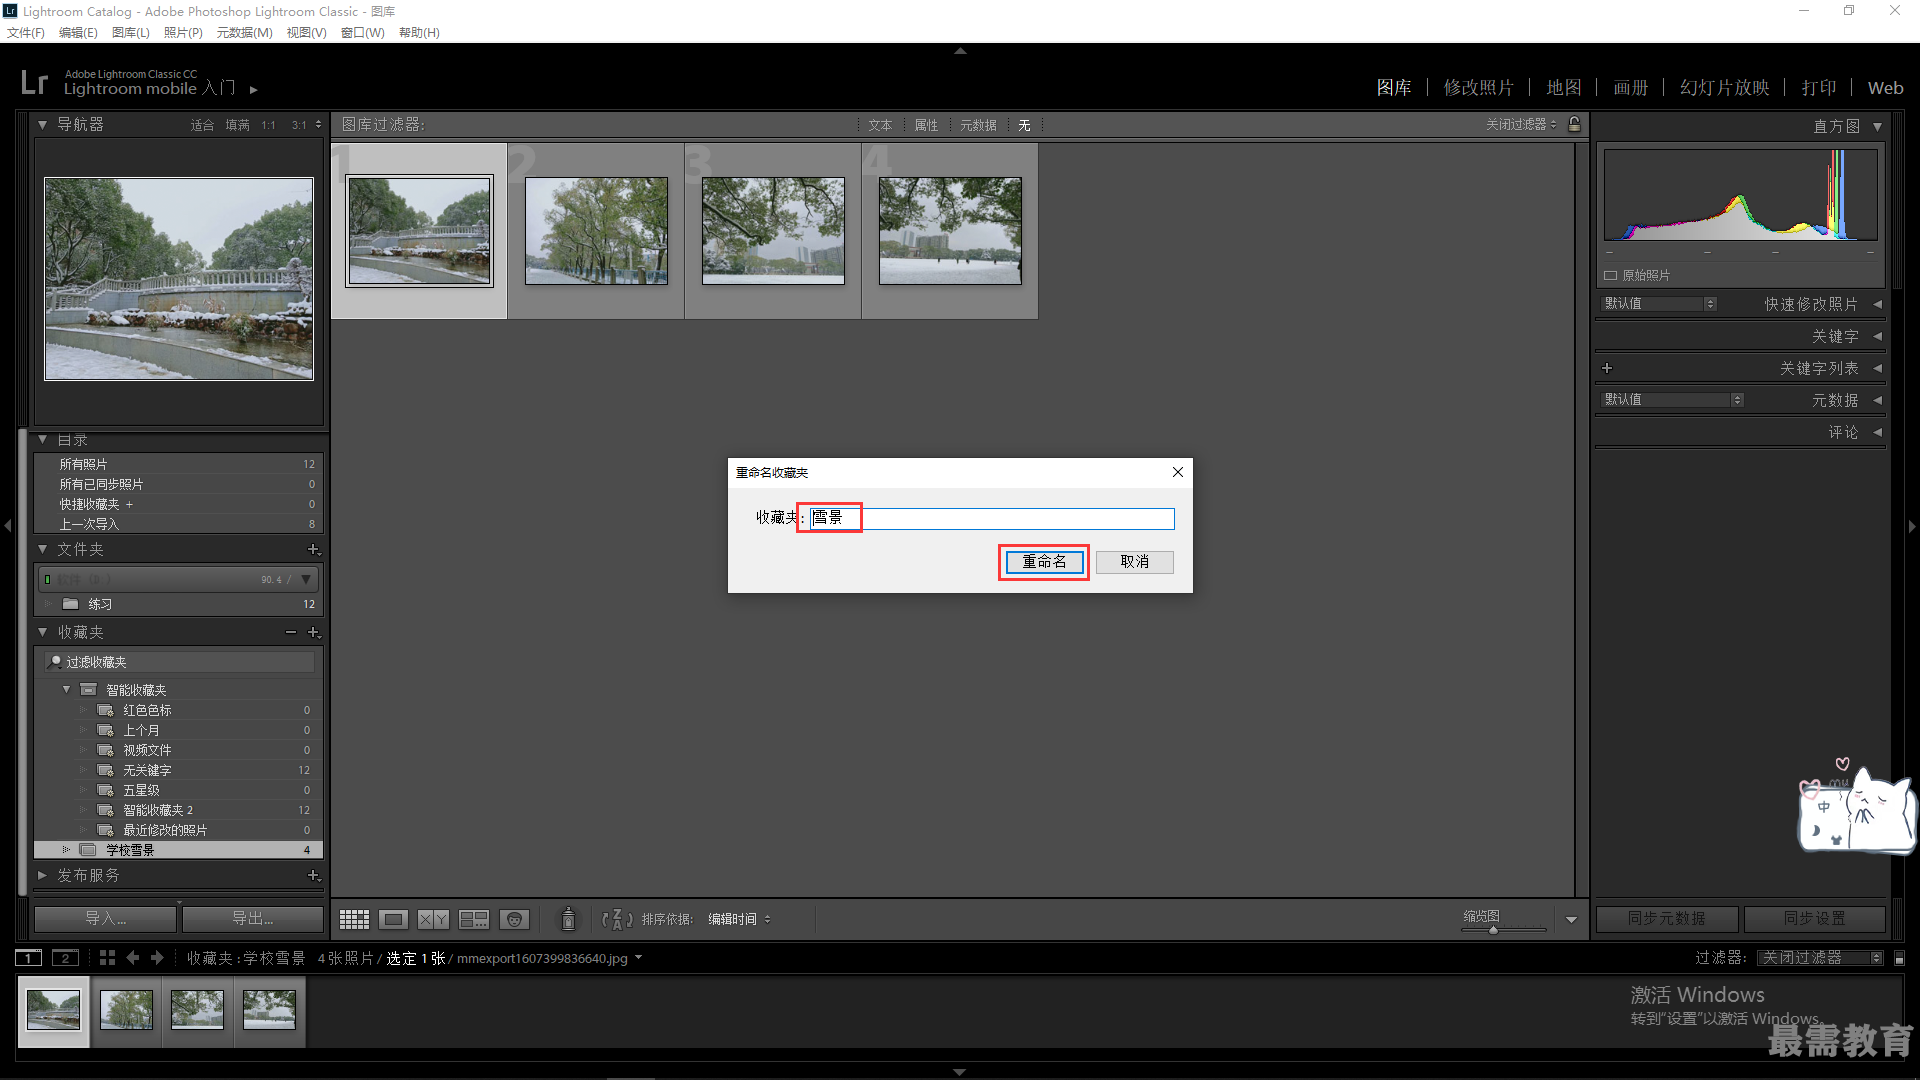The height and width of the screenshot is (1080, 1920).
Task: Click the filter lock icon
Action: pyautogui.click(x=1575, y=124)
